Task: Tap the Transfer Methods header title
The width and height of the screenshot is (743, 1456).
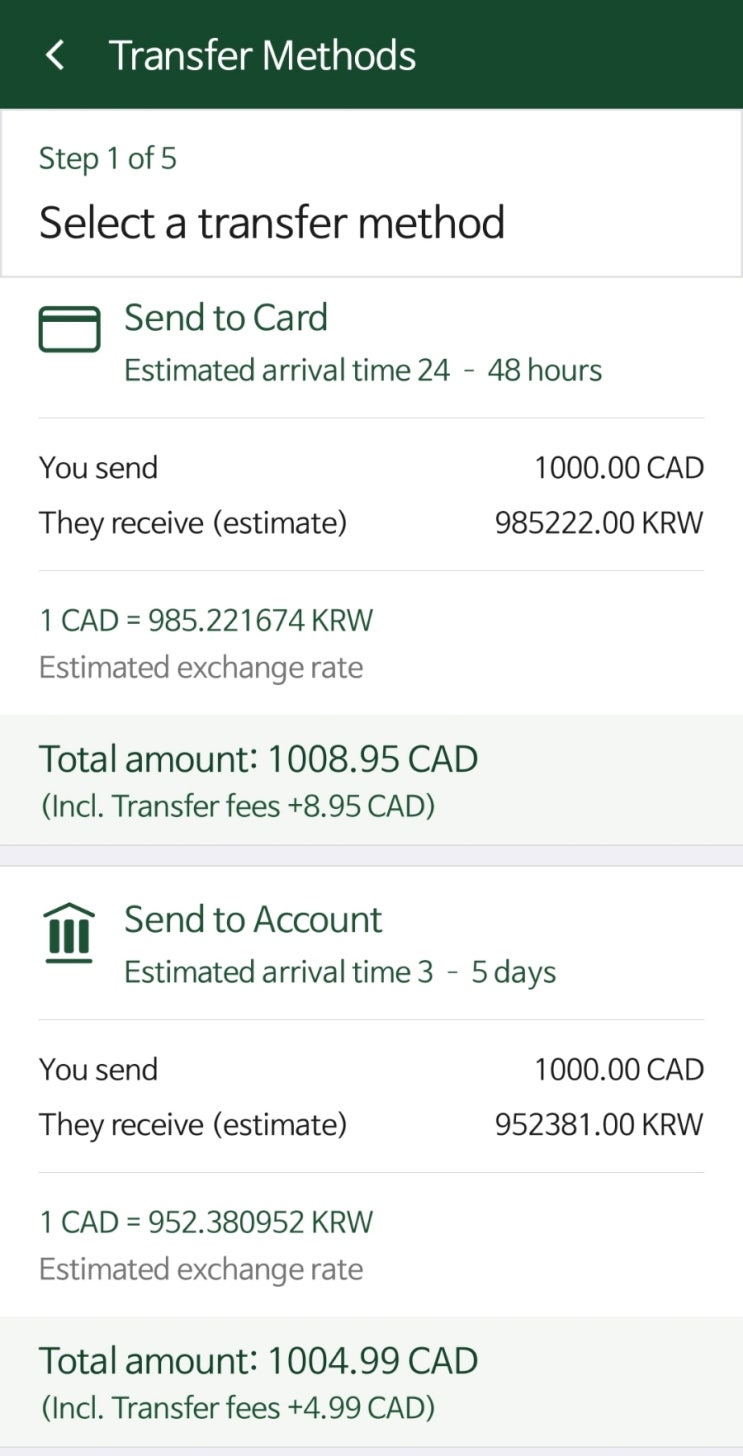Action: [262, 55]
